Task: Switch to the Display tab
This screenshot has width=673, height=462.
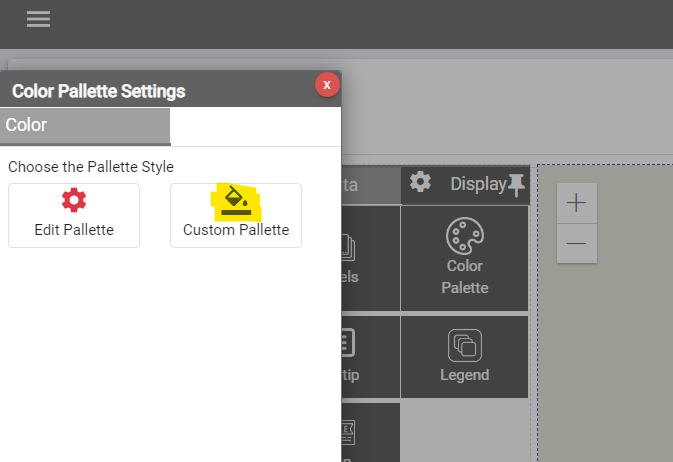Action: tap(477, 184)
